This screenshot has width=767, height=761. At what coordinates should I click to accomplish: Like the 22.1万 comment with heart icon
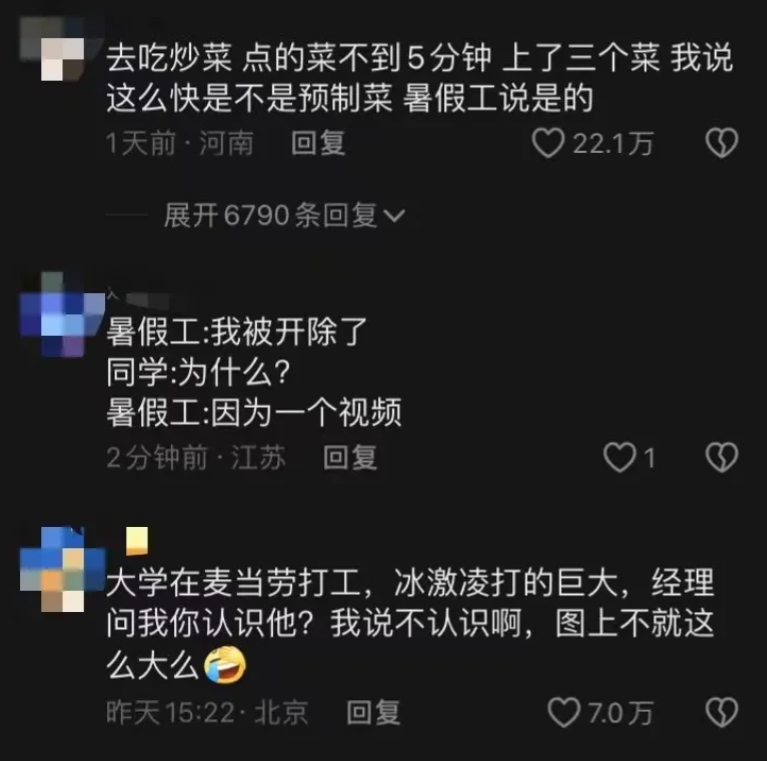point(548,143)
